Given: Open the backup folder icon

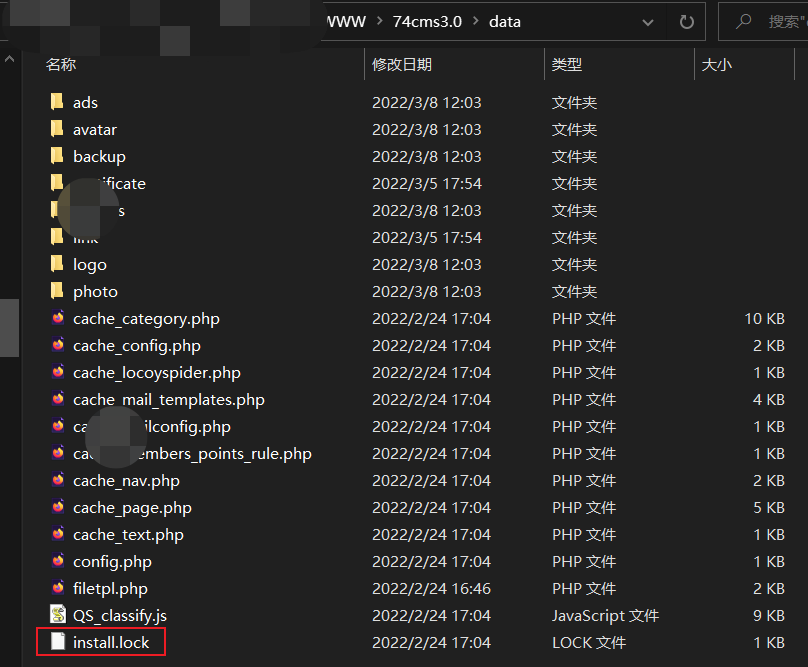Looking at the screenshot, I should tap(57, 156).
